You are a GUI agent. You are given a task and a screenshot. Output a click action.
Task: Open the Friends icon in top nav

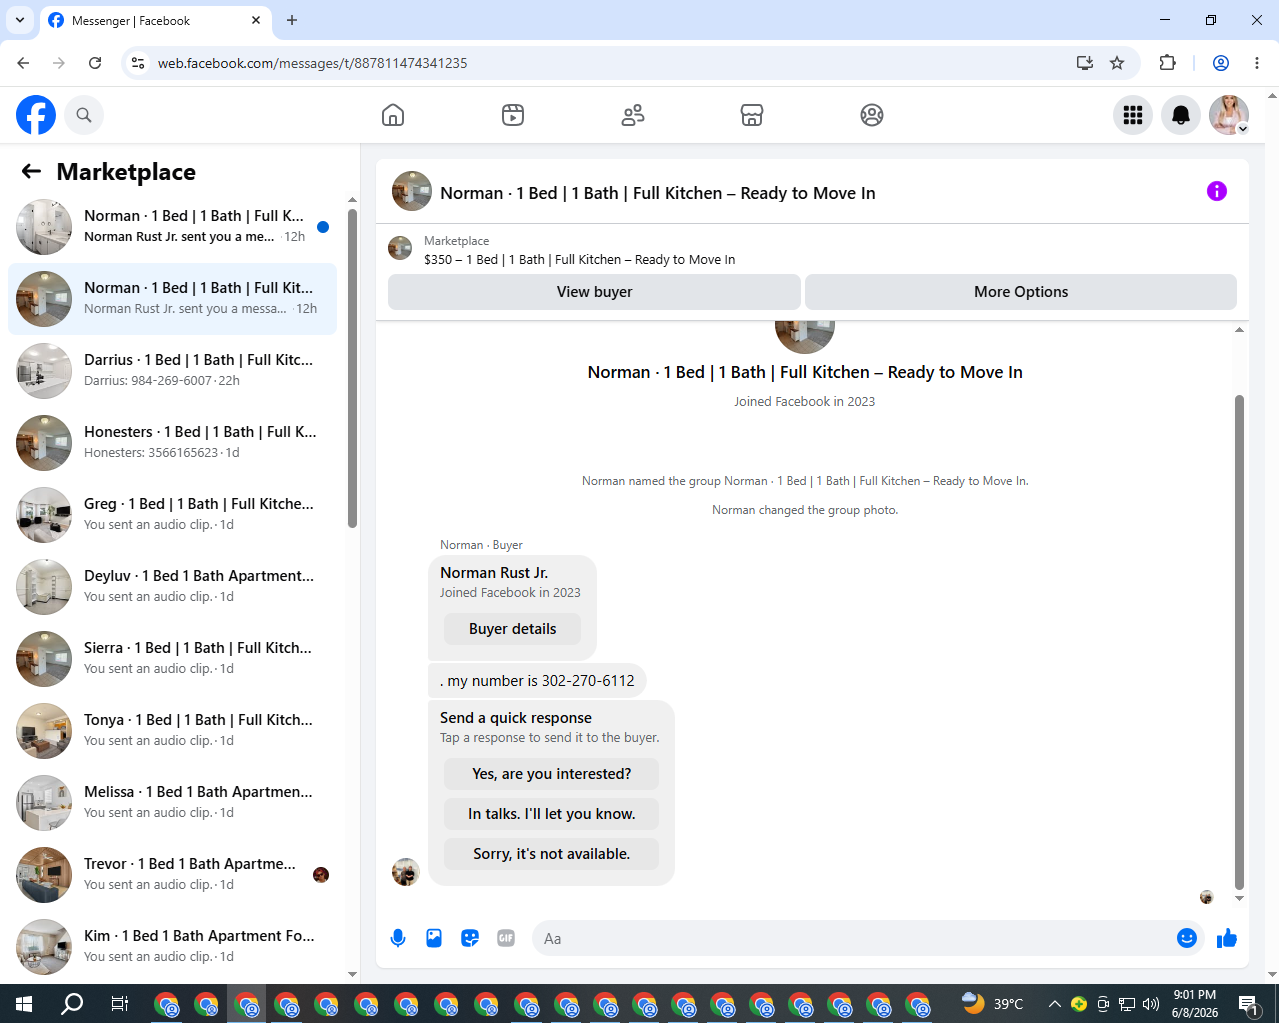pos(633,115)
